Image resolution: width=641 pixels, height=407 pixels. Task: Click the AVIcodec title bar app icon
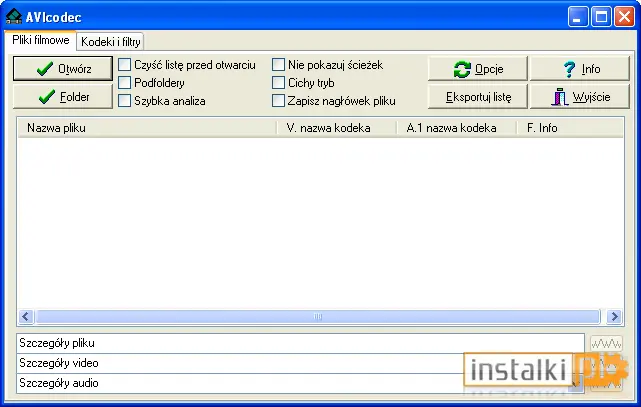click(x=13, y=16)
